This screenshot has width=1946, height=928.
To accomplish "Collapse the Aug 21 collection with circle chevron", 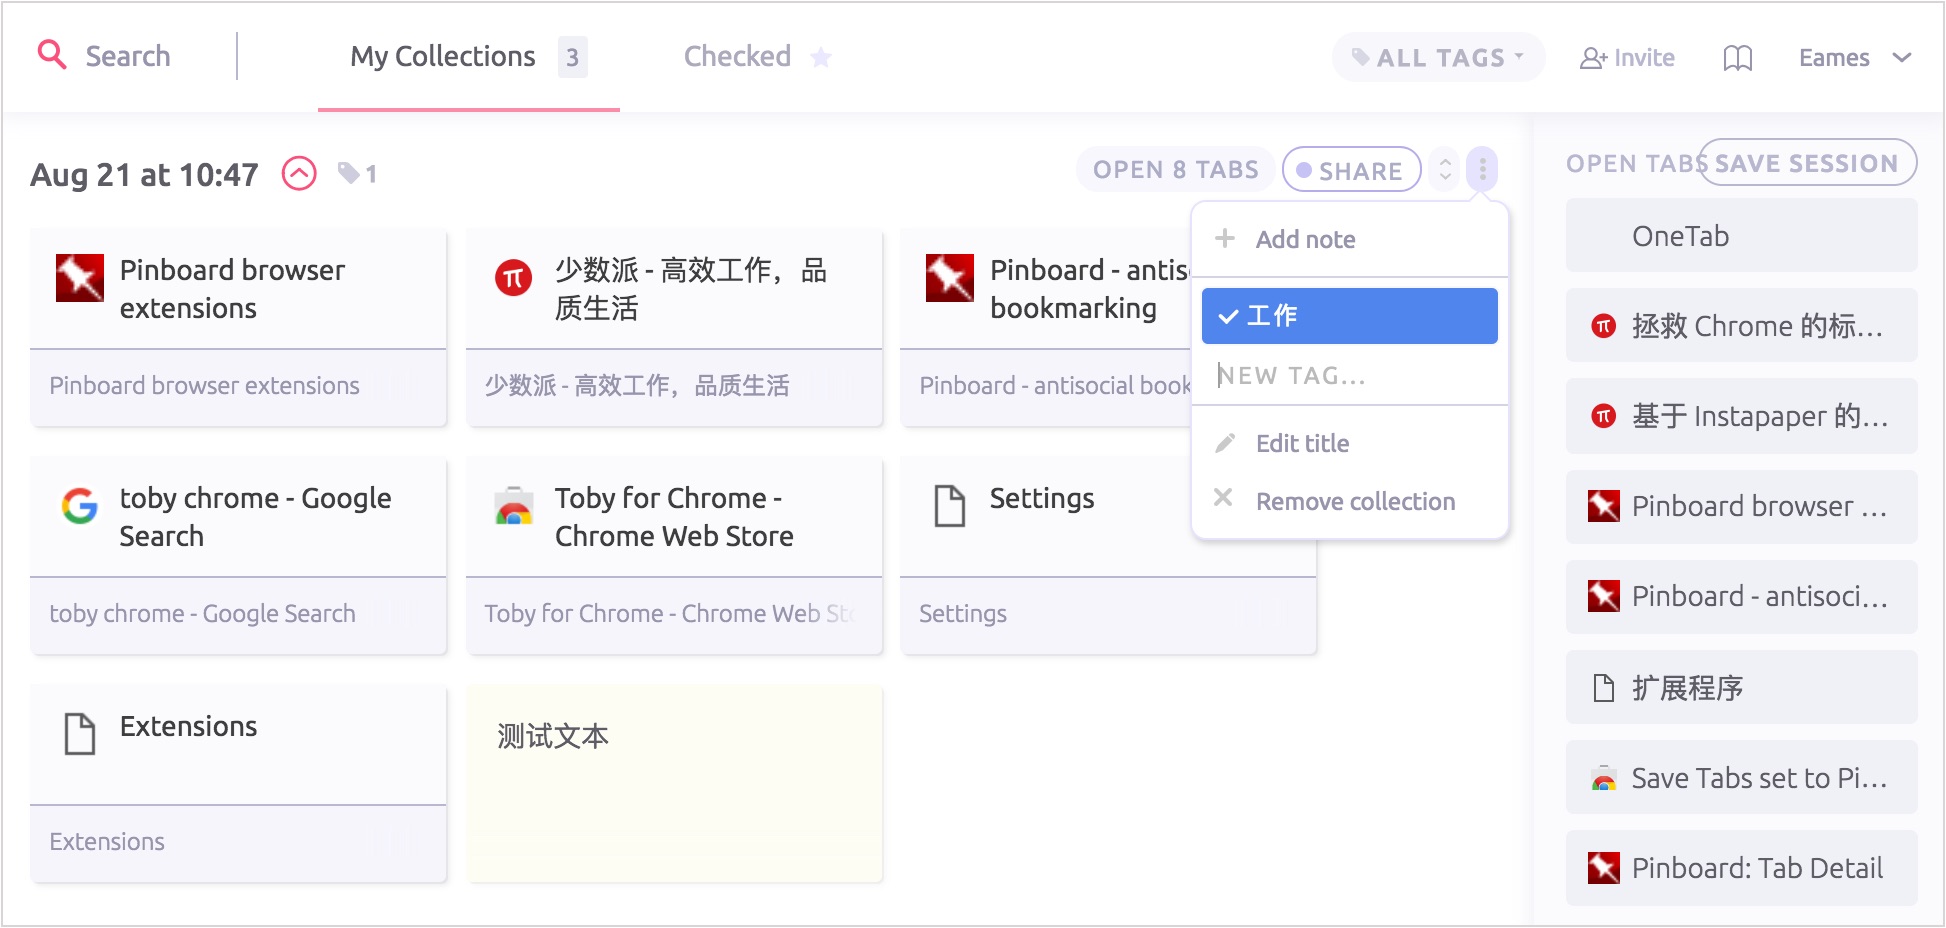I will [x=299, y=174].
